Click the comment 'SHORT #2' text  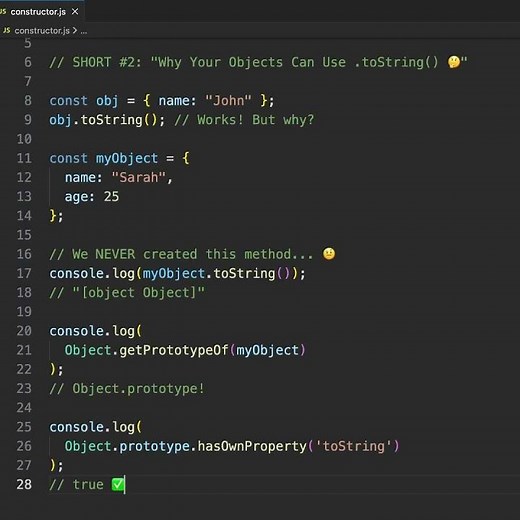coord(107,62)
